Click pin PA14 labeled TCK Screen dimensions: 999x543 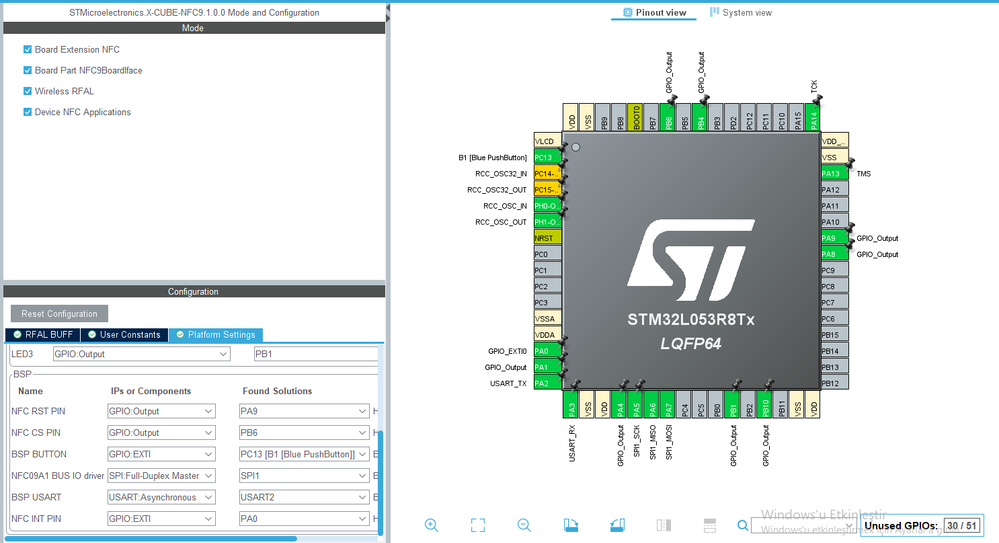[x=812, y=117]
